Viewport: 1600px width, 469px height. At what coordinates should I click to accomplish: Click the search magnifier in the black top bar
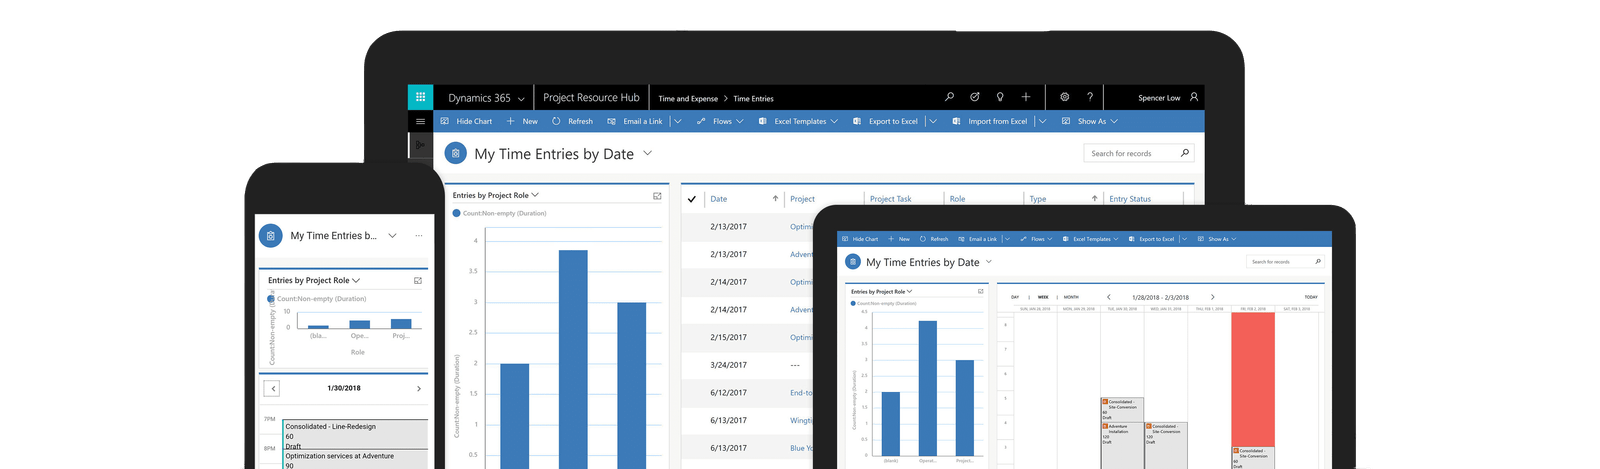[949, 97]
